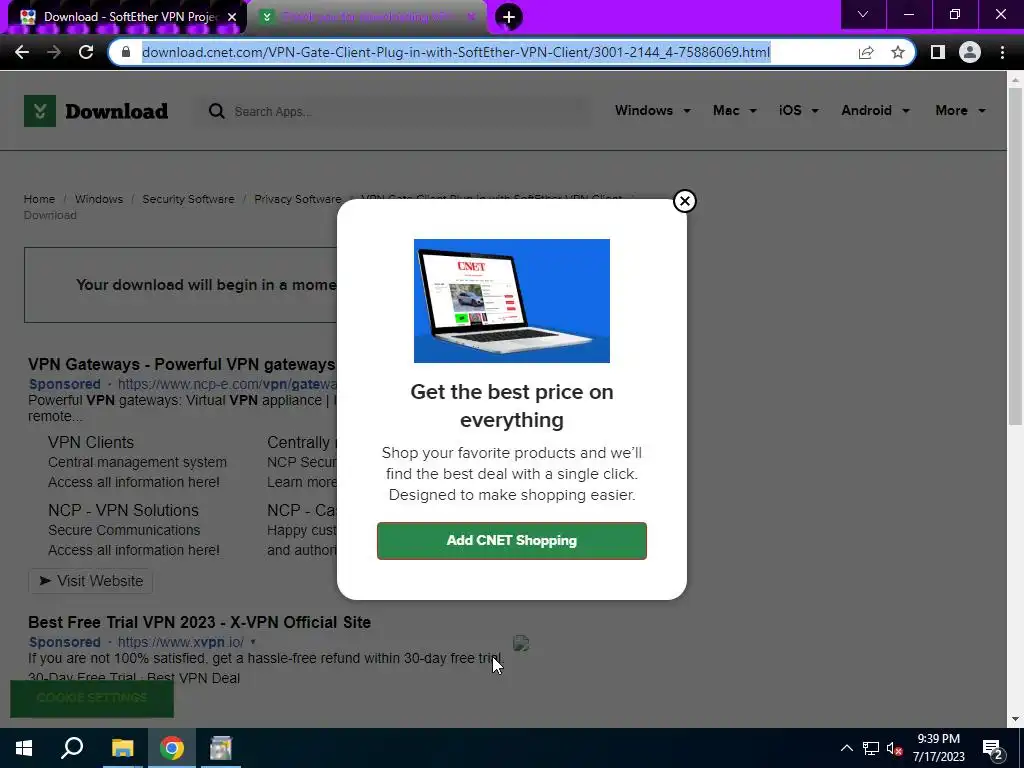Click the address bar URL
The width and height of the screenshot is (1024, 768).
(x=456, y=52)
